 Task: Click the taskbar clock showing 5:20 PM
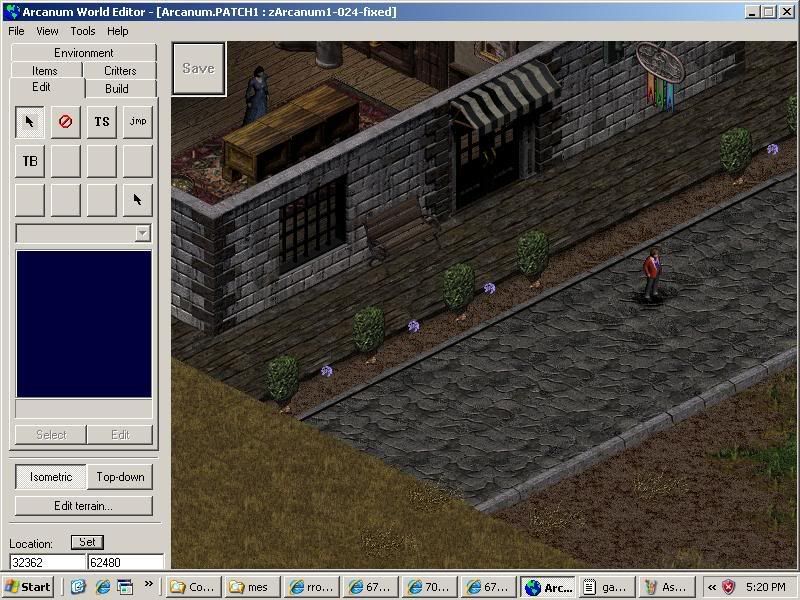[765, 587]
